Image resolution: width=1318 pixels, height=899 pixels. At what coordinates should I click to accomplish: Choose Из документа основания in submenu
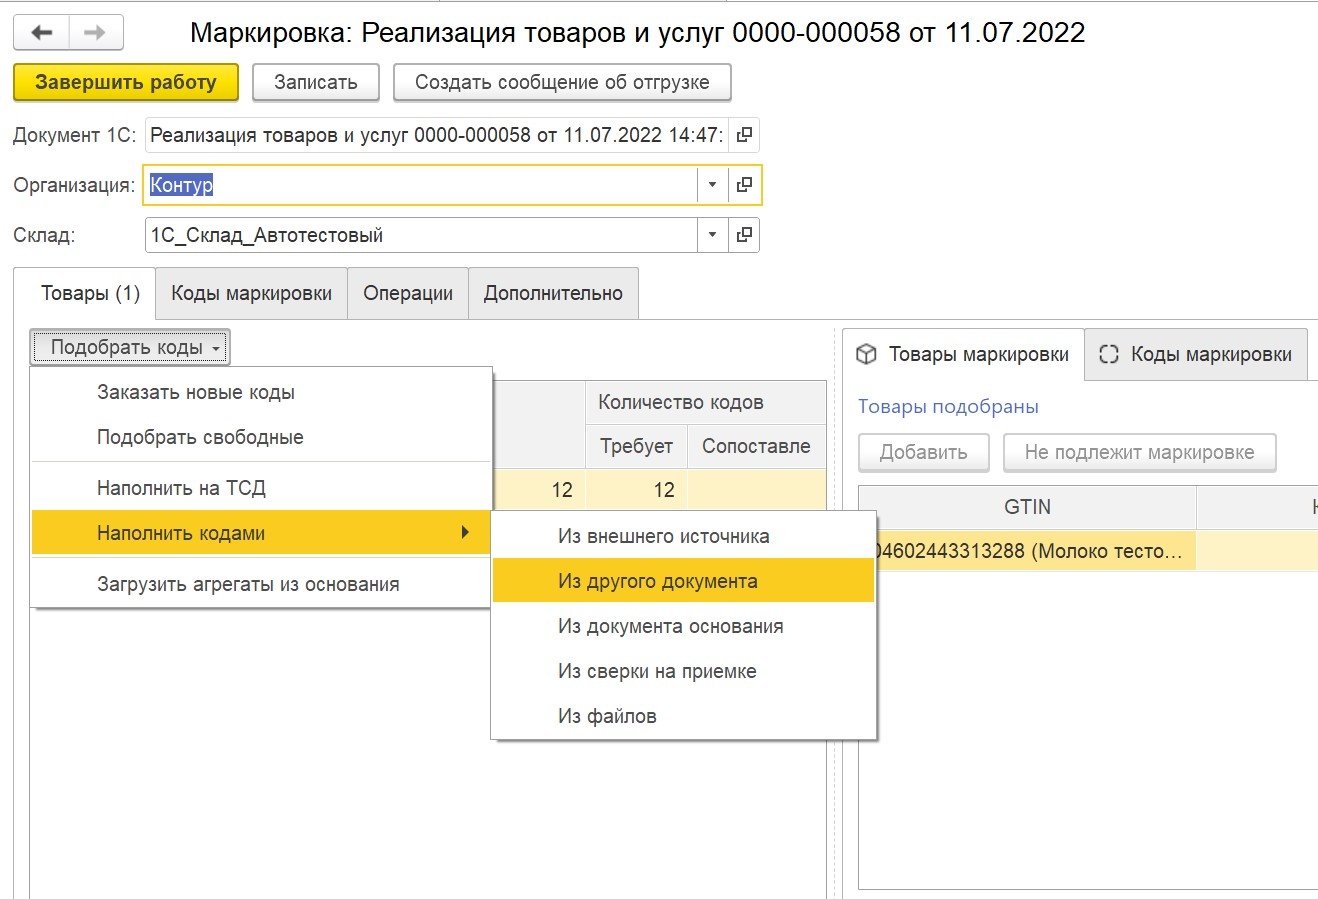(x=684, y=626)
